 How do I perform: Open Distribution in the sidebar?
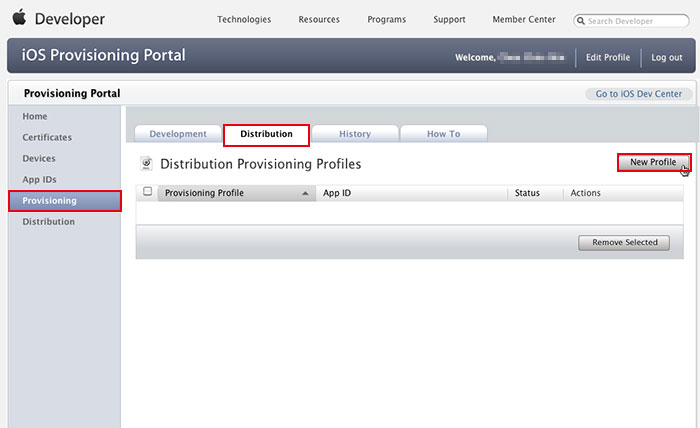click(49, 221)
